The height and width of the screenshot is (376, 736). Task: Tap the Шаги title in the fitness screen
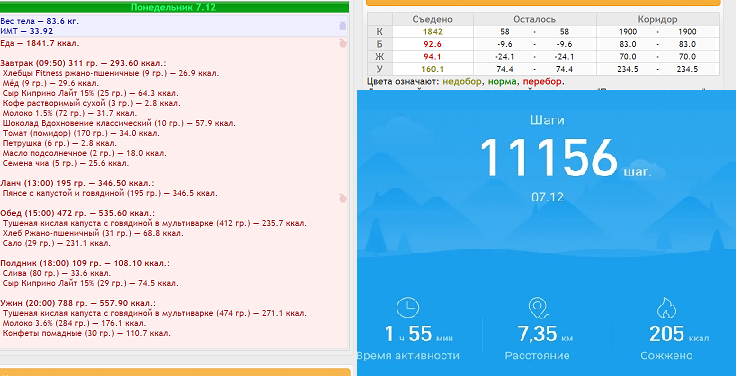pyautogui.click(x=547, y=121)
